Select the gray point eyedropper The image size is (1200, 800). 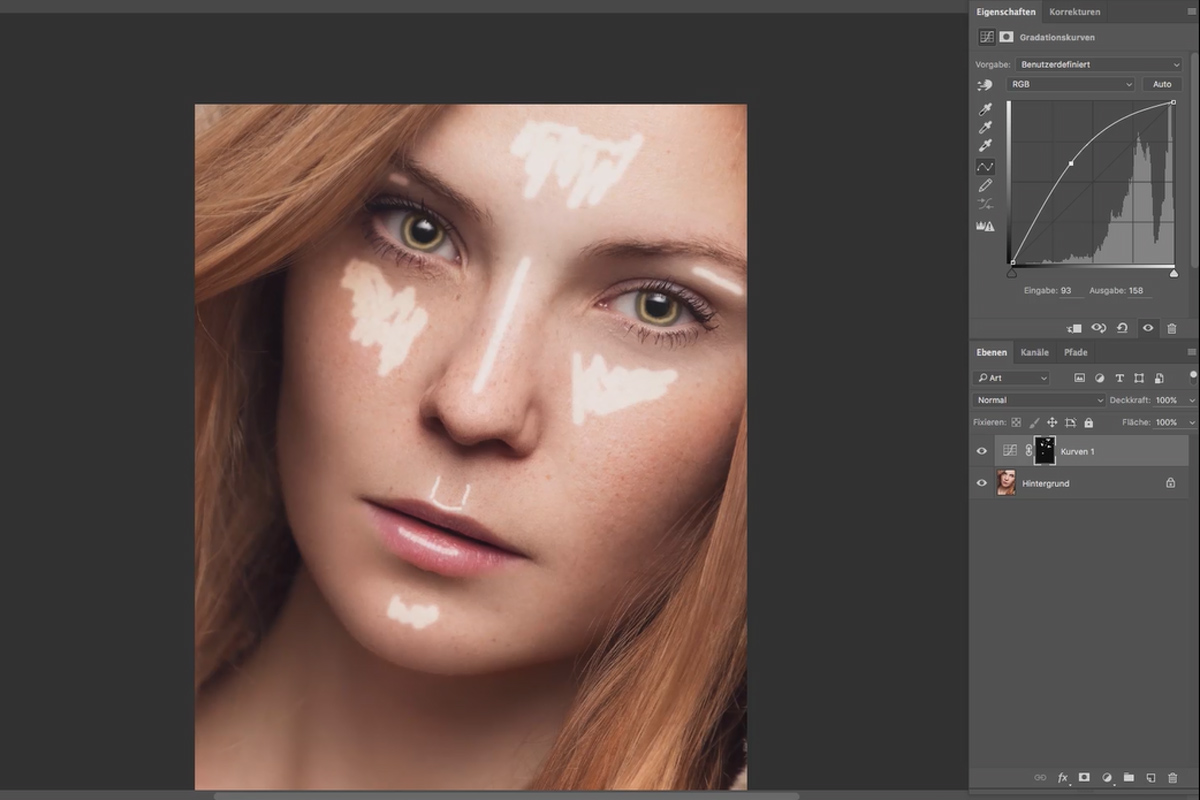coord(985,128)
